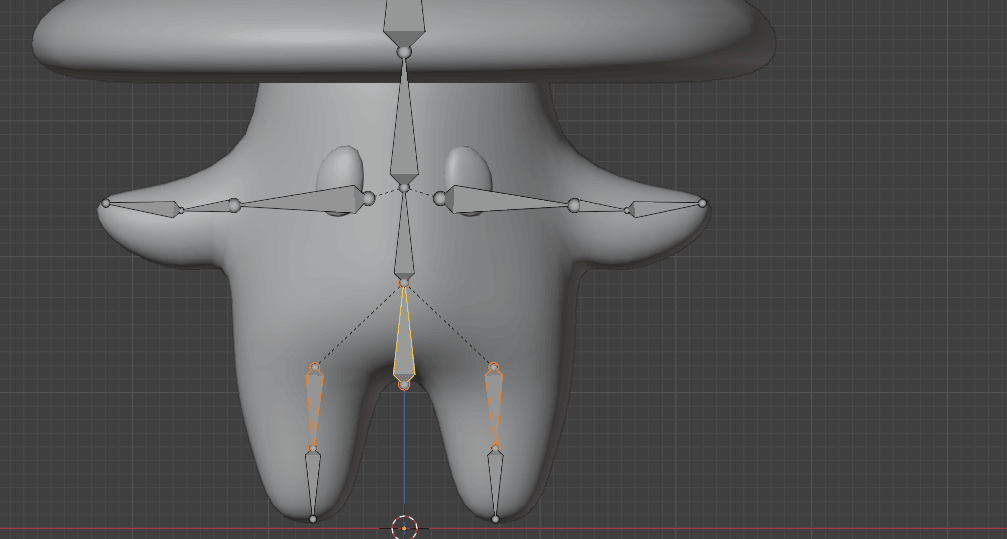The width and height of the screenshot is (1007, 539).
Task: Click the foot tip joint of the right leg
Action: pyautogui.click(x=495, y=519)
